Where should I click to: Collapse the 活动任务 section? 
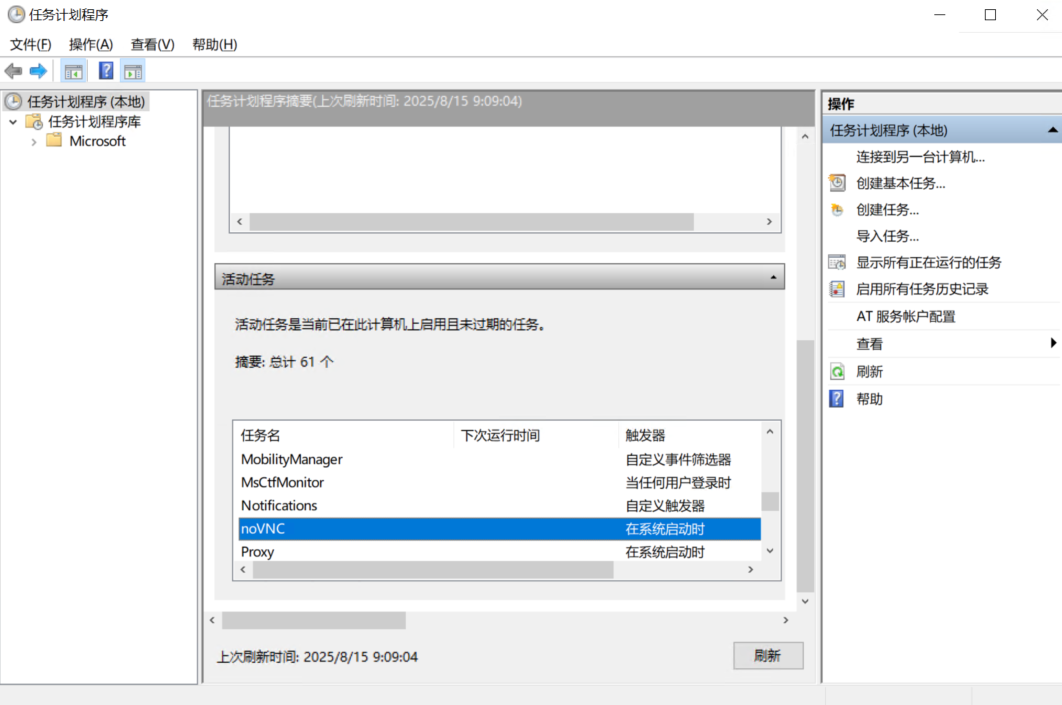(x=773, y=278)
